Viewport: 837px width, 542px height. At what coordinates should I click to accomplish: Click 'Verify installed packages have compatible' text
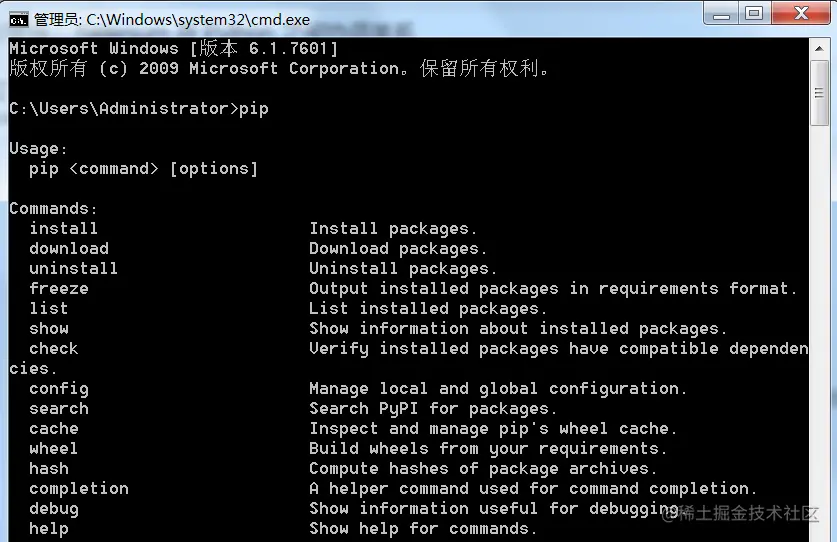[x=514, y=349]
